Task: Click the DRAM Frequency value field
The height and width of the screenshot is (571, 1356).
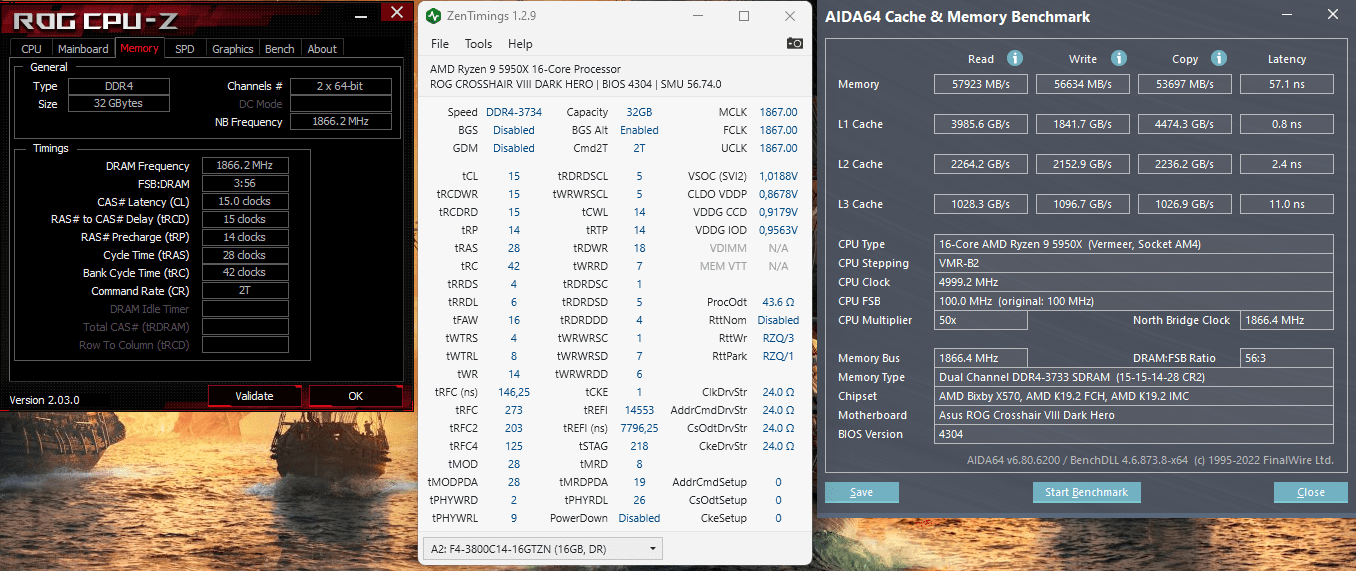Action: 245,166
